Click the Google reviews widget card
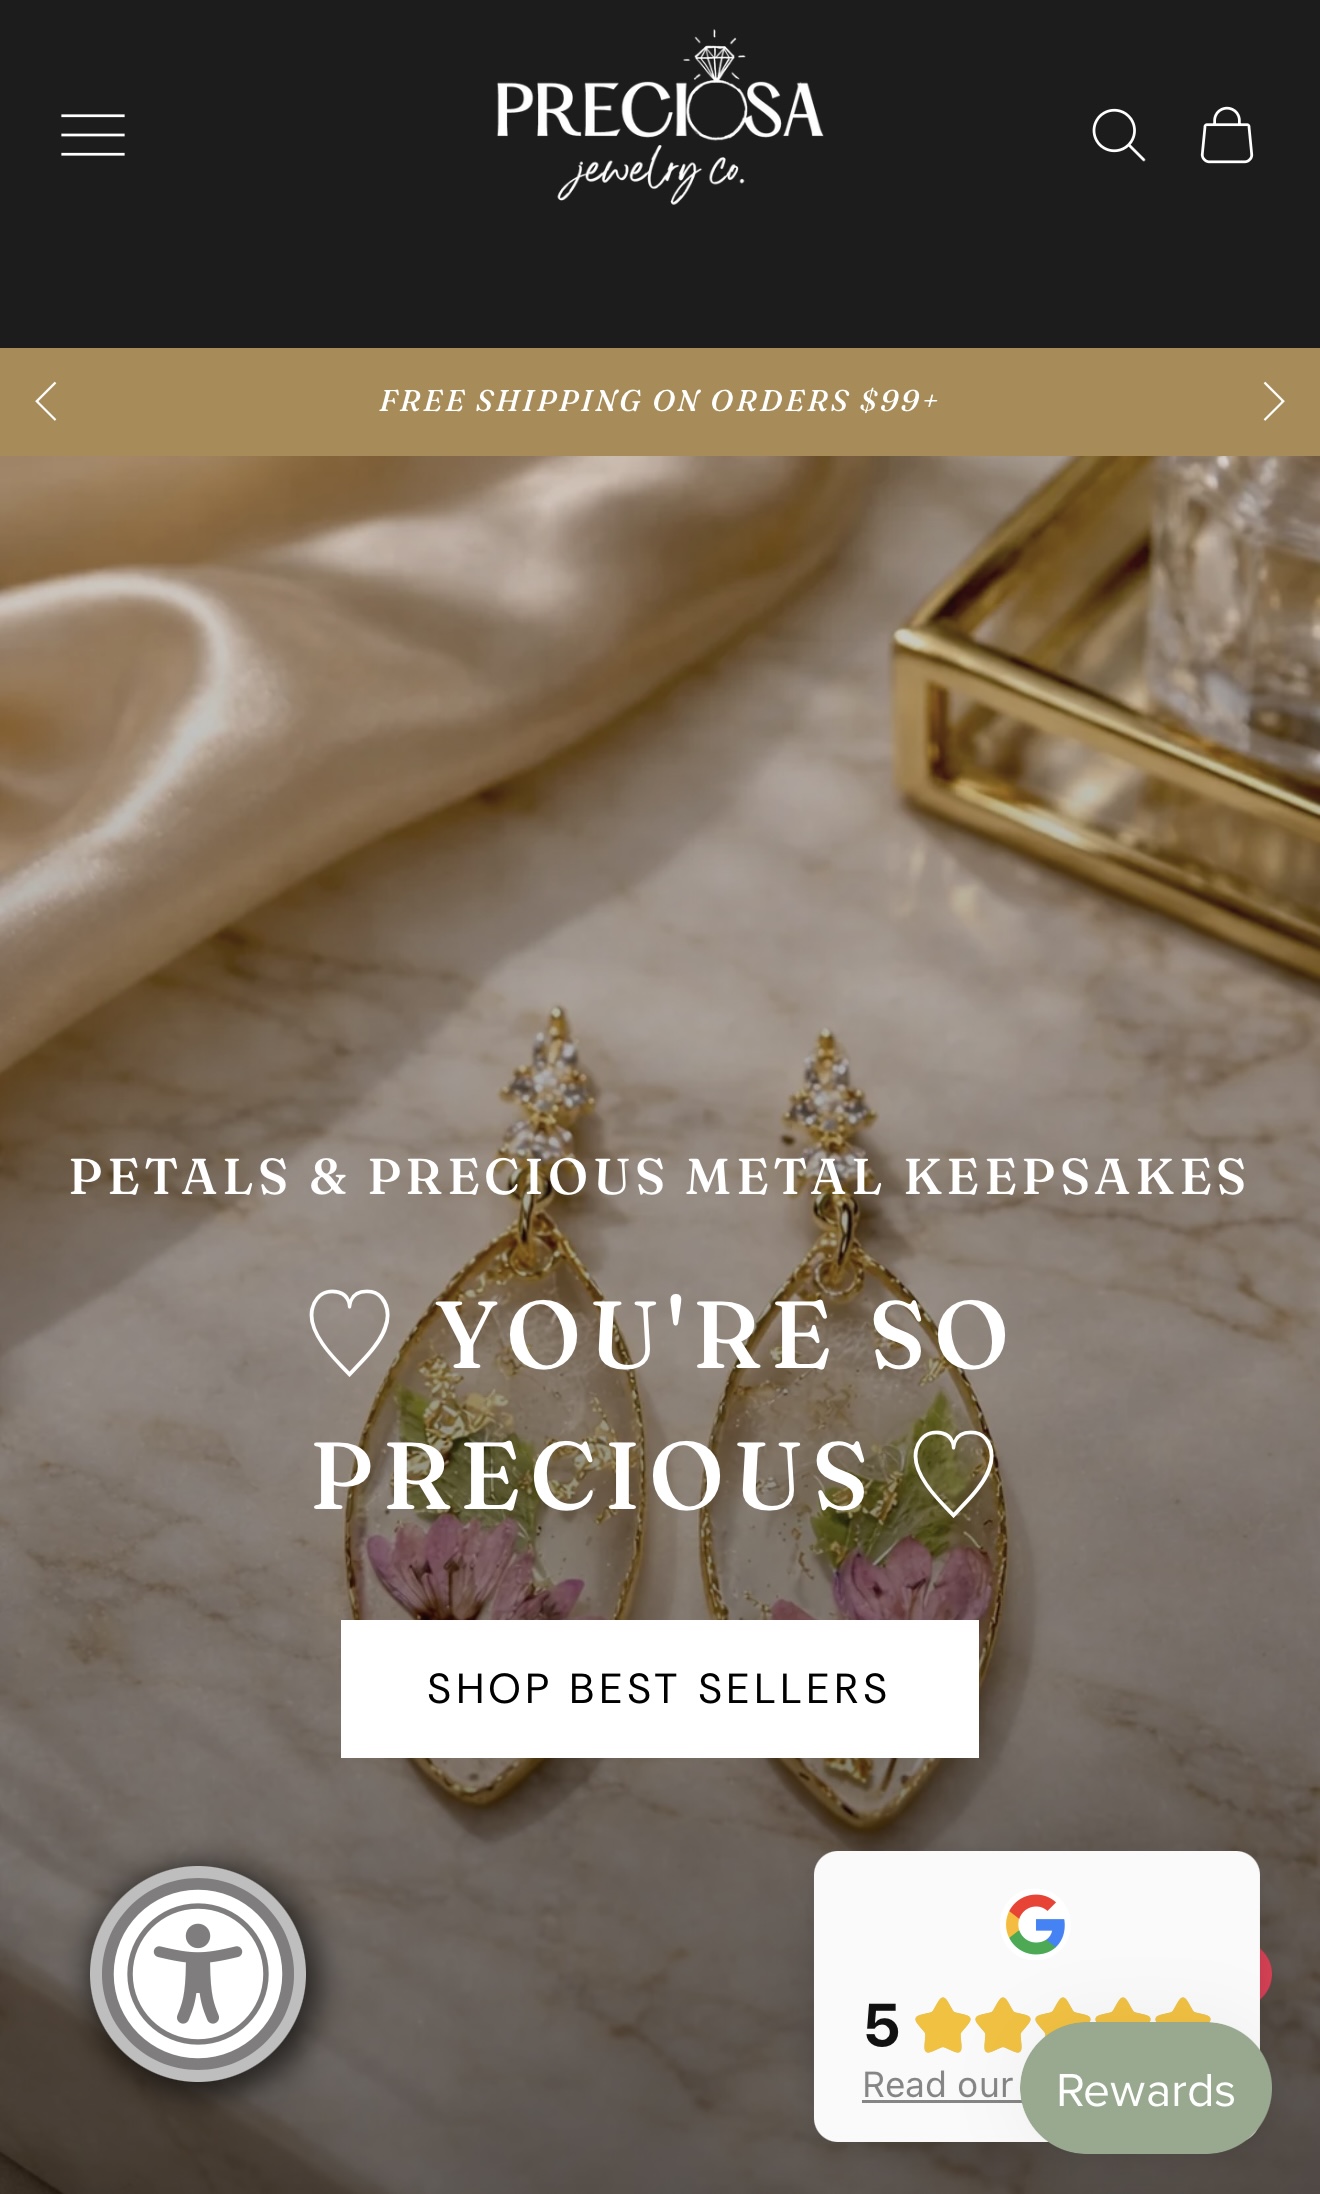Screen dimensions: 1320x2194 pyautogui.click(x=1036, y=1996)
